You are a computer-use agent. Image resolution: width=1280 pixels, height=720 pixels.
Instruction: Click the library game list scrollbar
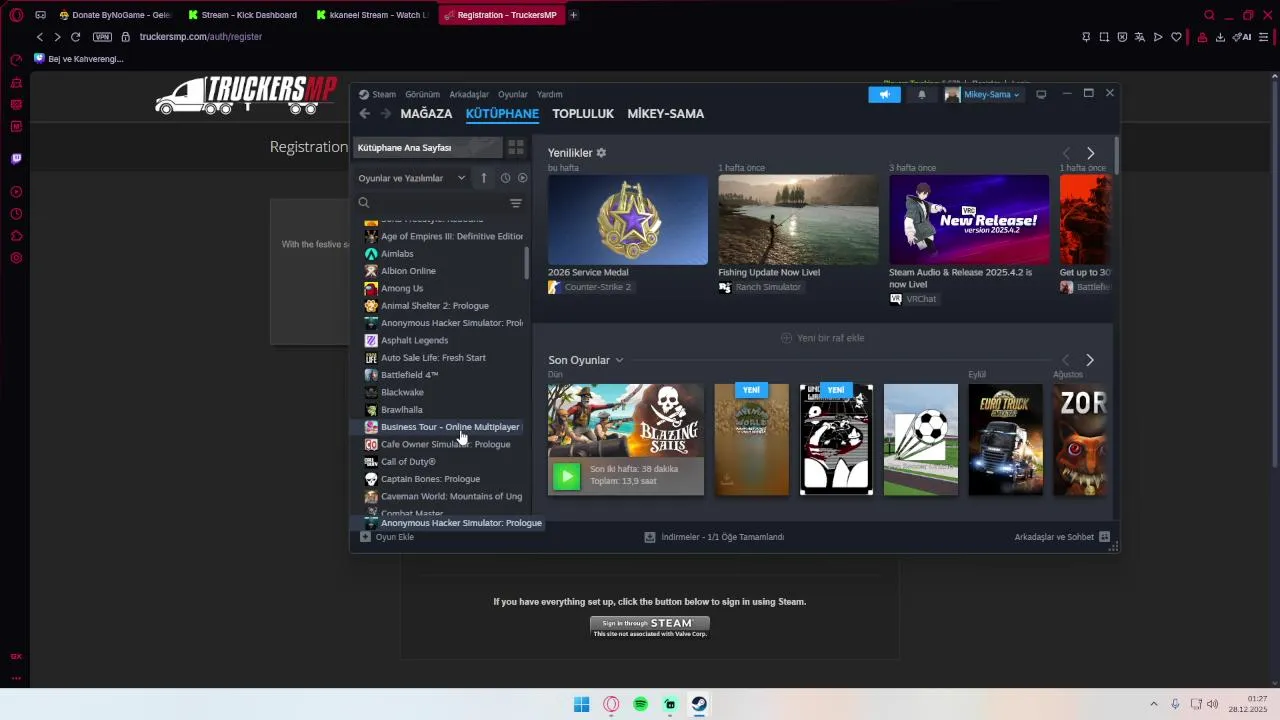(527, 263)
